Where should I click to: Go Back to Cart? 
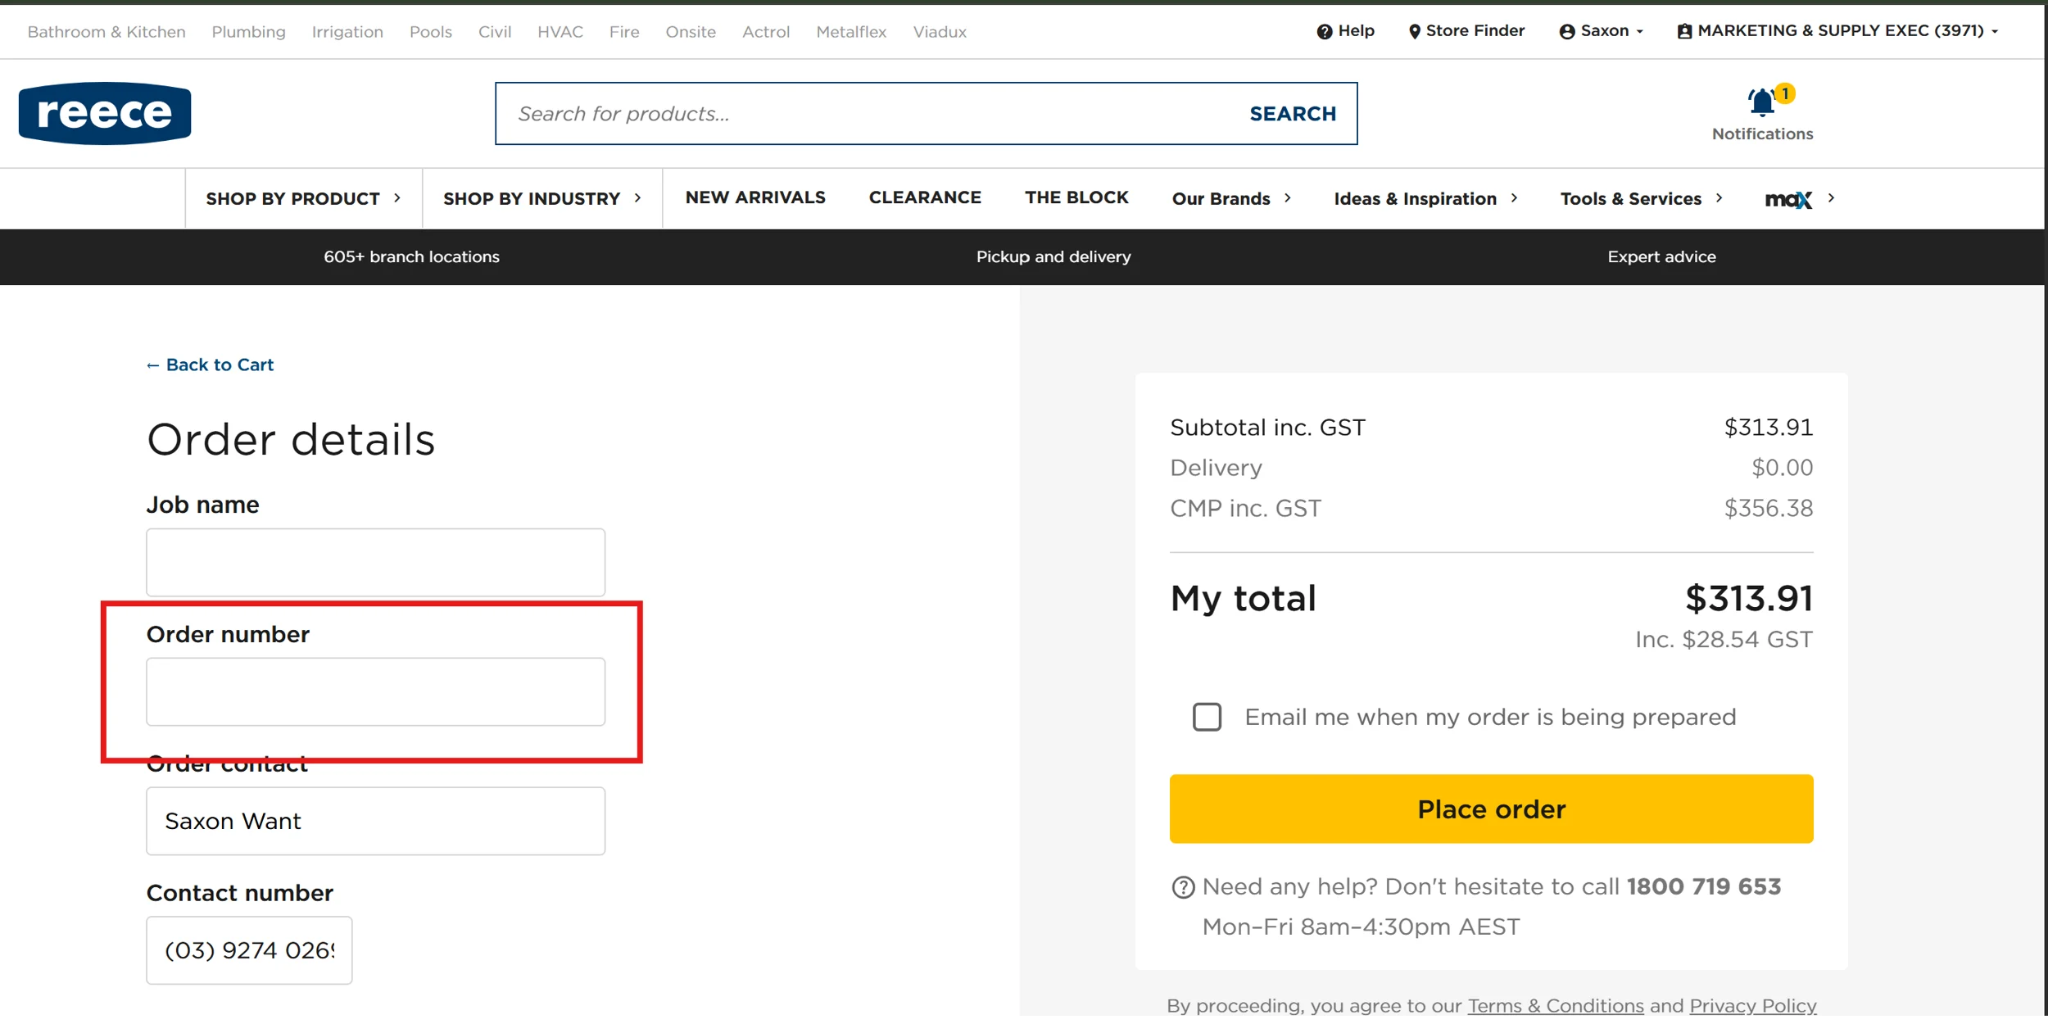click(210, 365)
